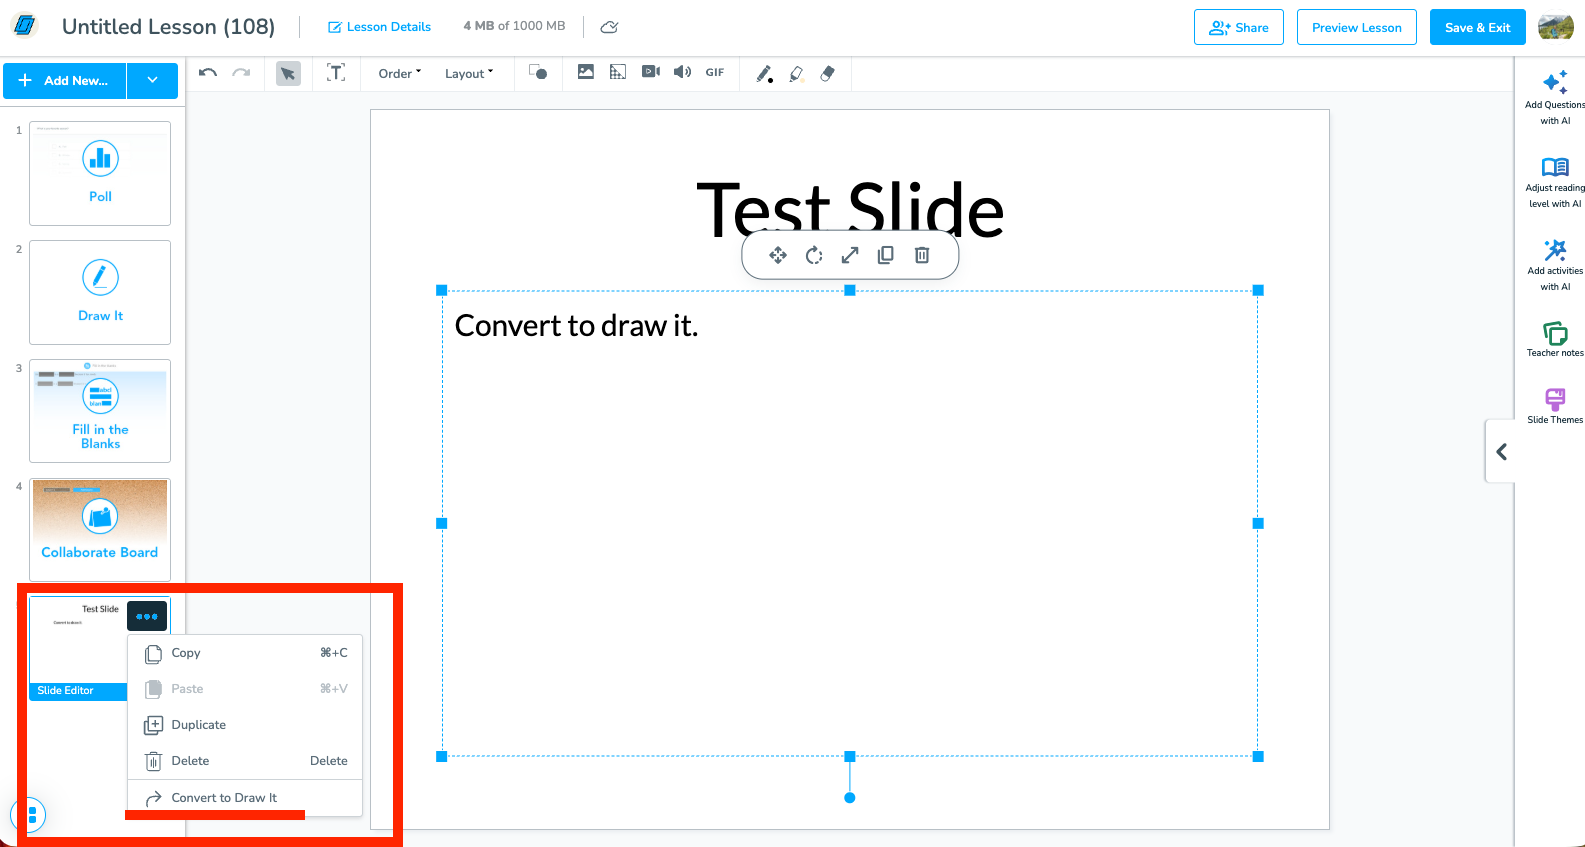Select the pointer selection tool
The width and height of the screenshot is (1585, 847).
coord(288,73)
